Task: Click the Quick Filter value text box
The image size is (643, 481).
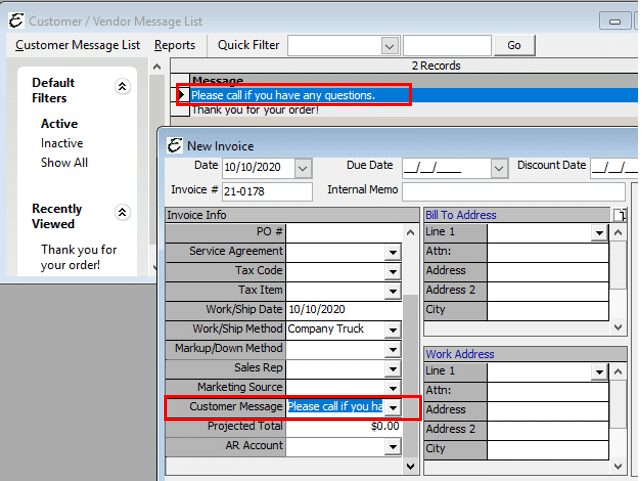Action: pyautogui.click(x=447, y=46)
